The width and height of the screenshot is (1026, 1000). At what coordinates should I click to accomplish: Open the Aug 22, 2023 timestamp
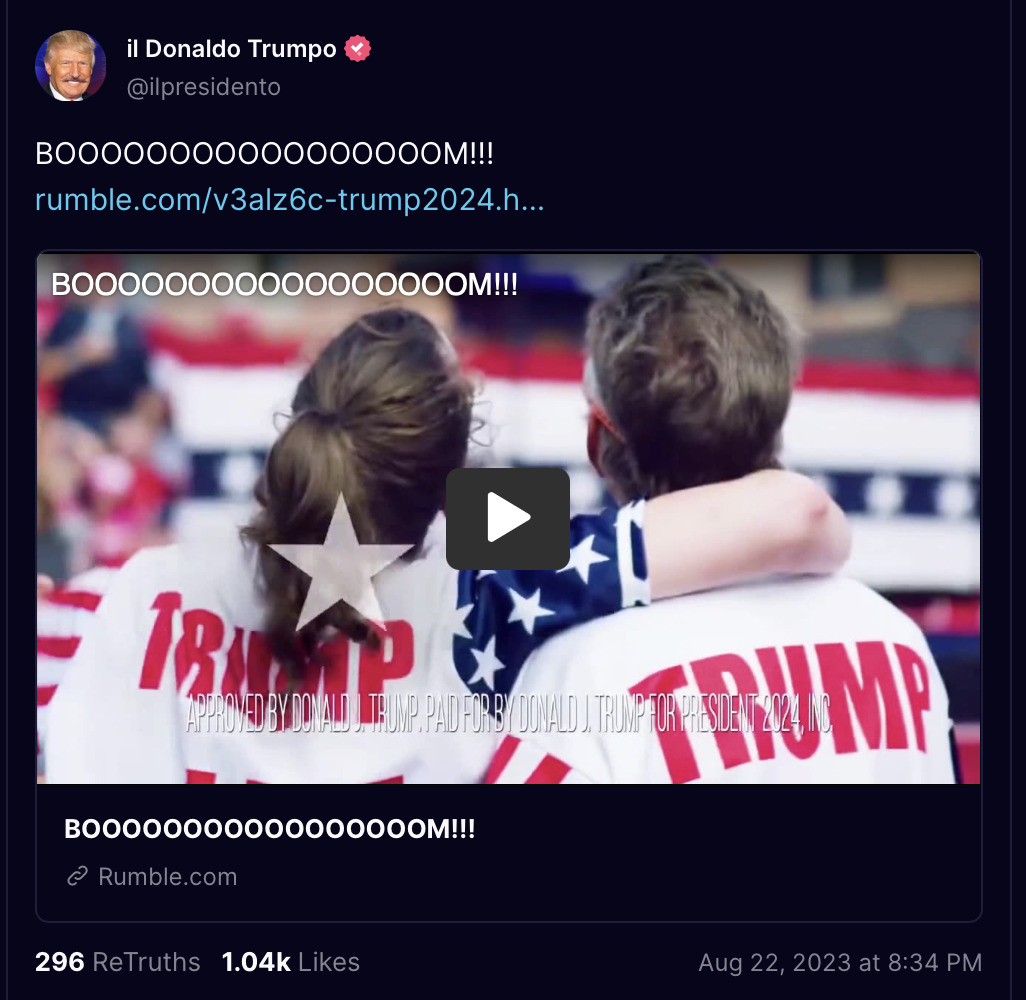[x=840, y=963]
